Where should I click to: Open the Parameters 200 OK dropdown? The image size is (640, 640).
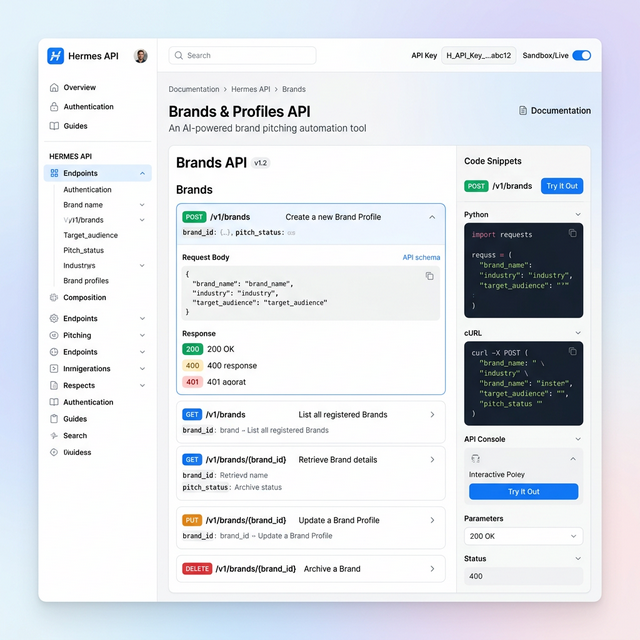(523, 537)
